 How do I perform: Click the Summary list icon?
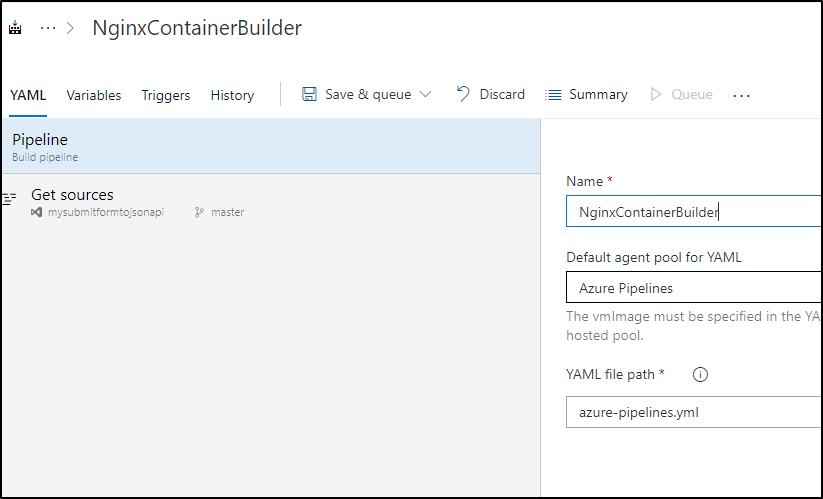(x=553, y=95)
